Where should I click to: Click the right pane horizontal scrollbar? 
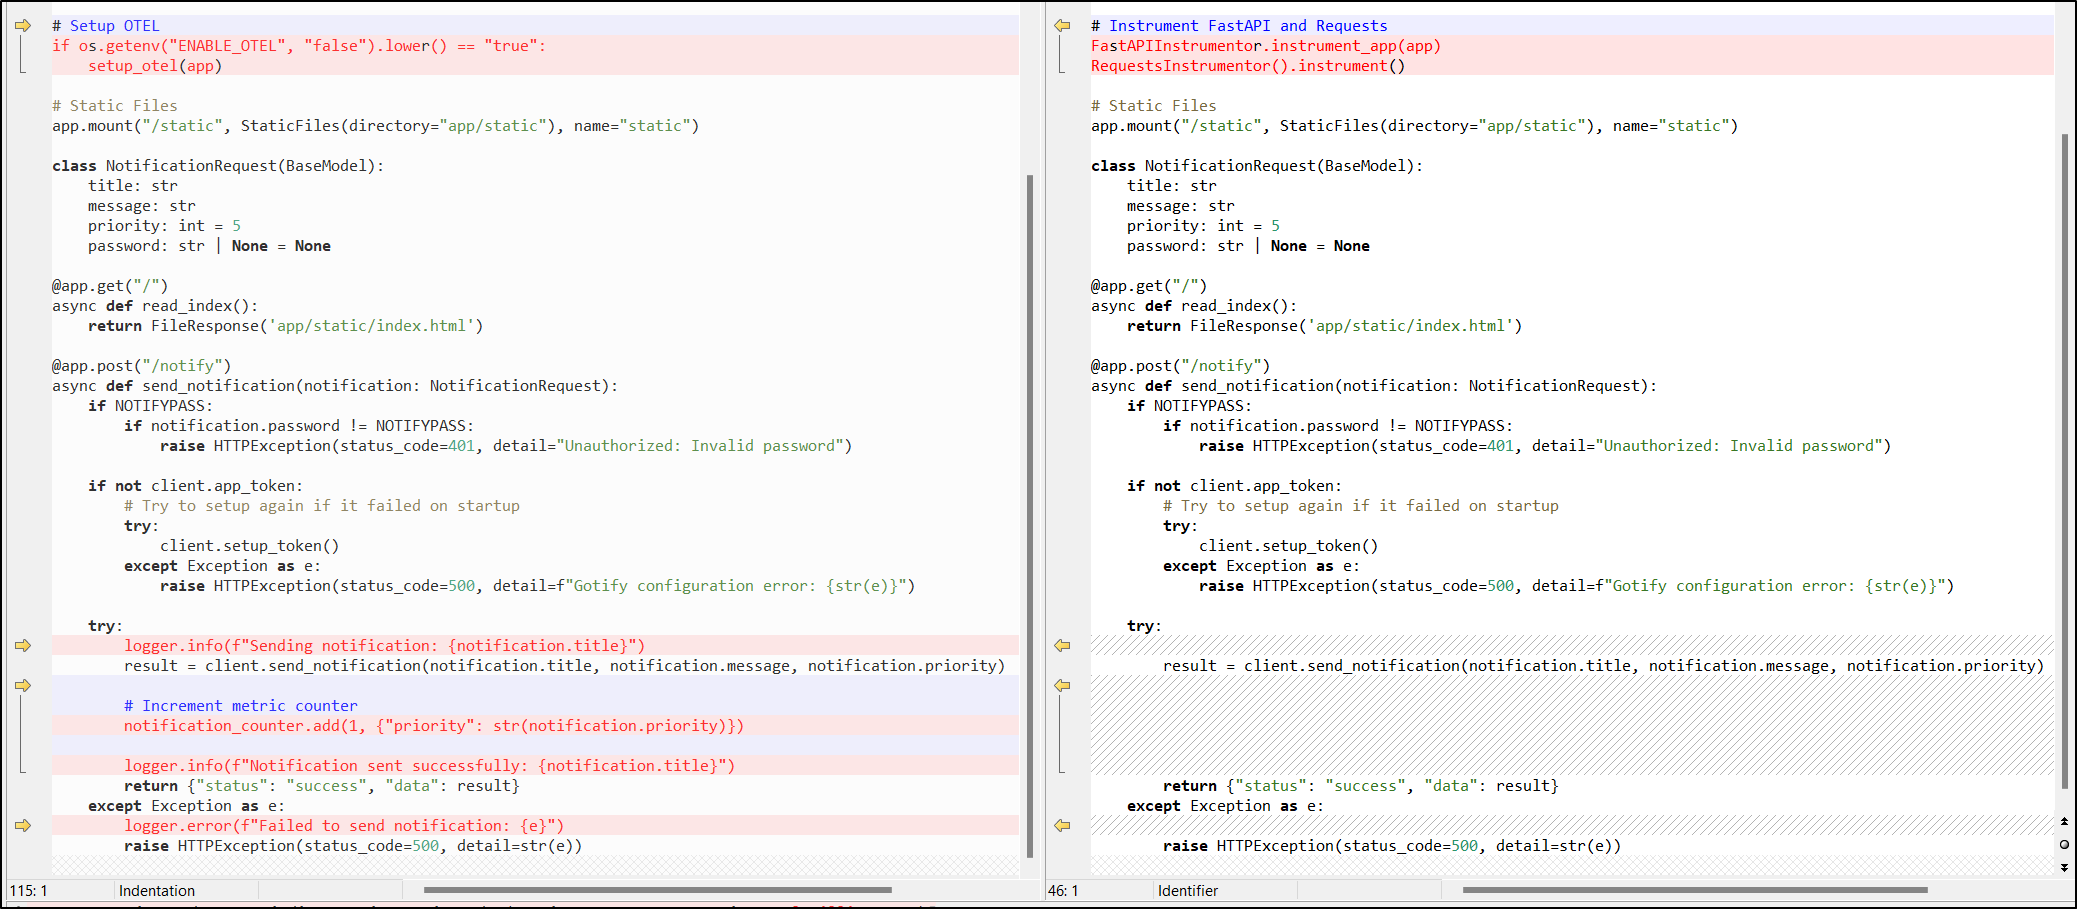[1694, 889]
